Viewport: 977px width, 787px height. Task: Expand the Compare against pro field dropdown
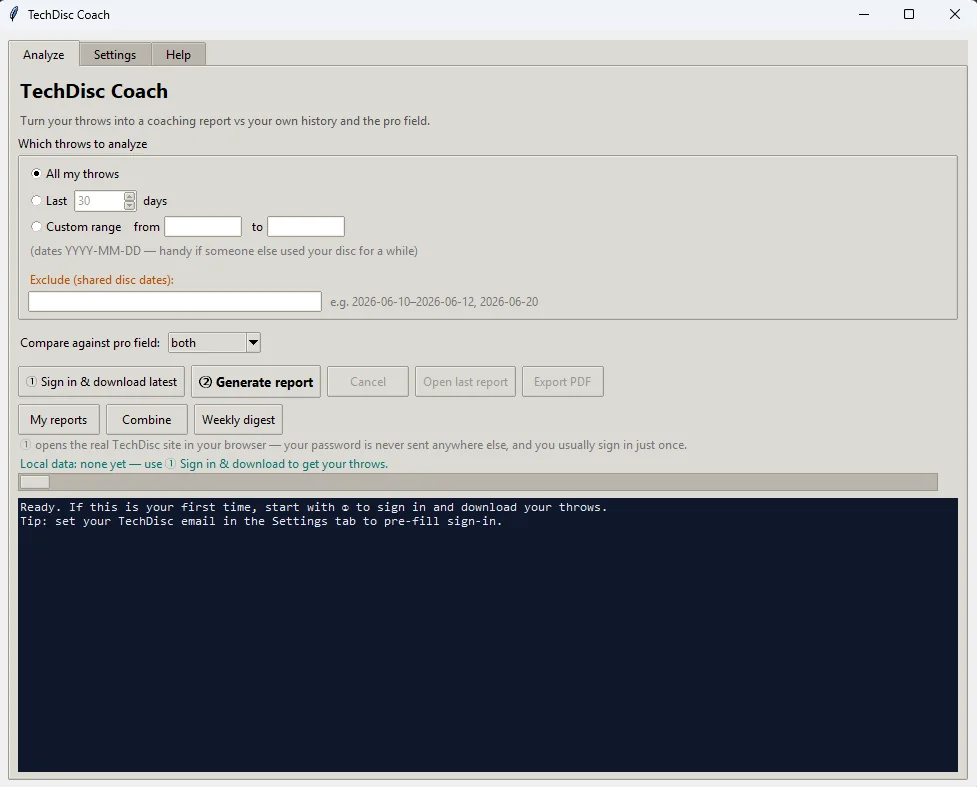click(253, 342)
